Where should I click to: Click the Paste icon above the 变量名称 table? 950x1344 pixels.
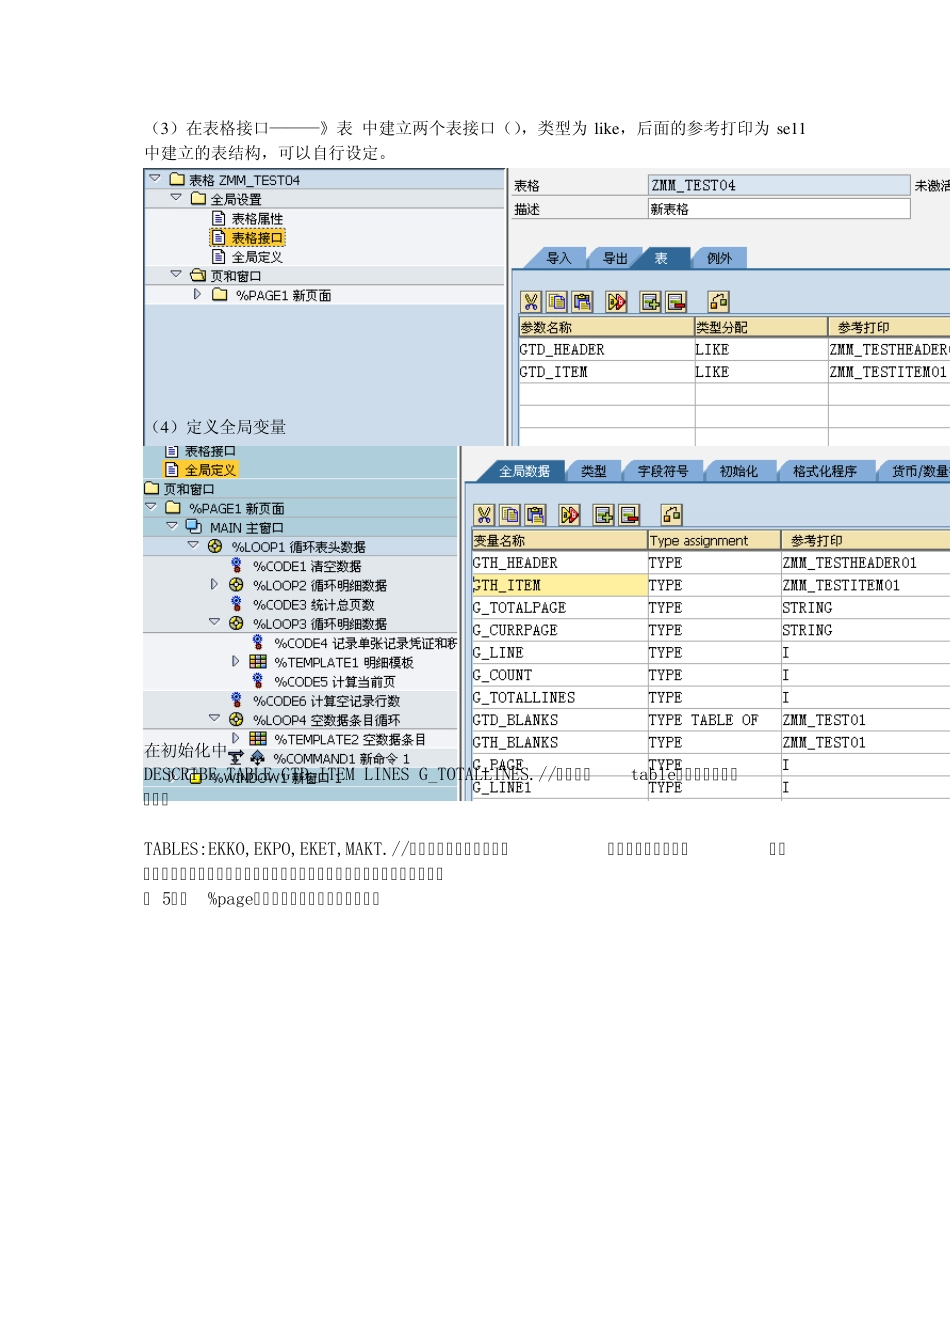point(536,515)
